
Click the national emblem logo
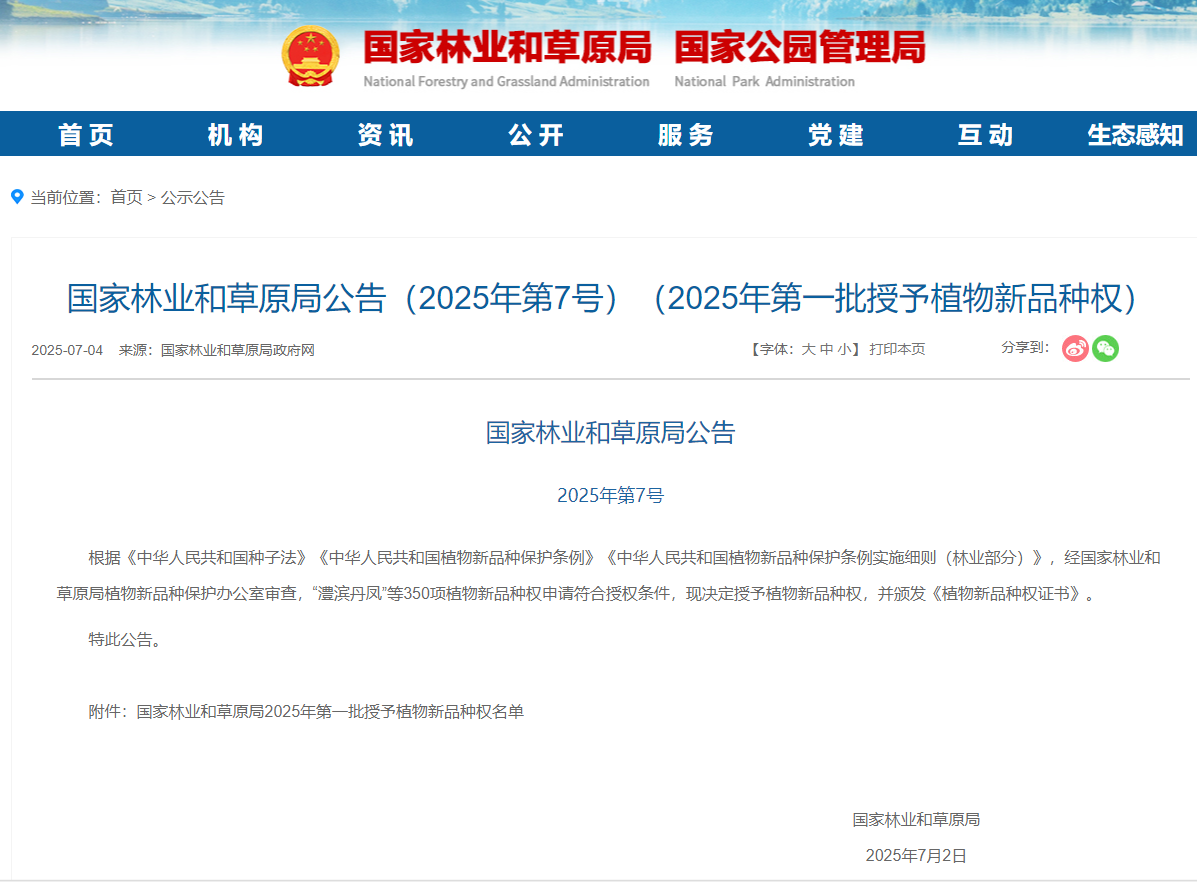[x=310, y=56]
